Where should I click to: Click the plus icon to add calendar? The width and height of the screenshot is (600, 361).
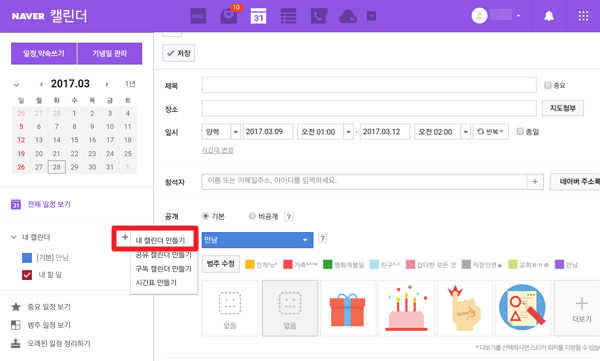pyautogui.click(x=125, y=237)
